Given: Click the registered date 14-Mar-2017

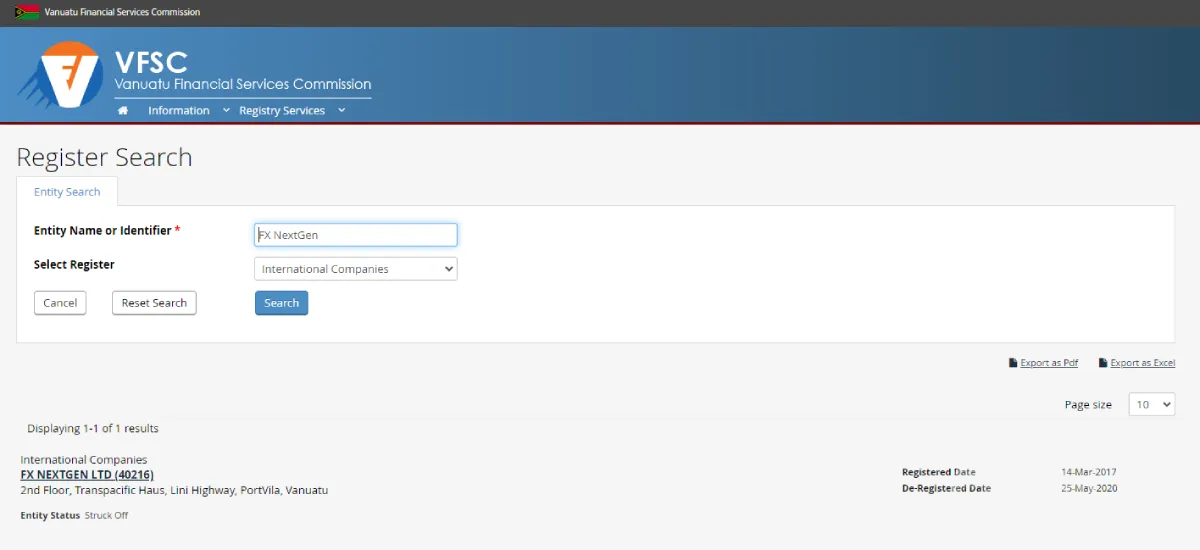Looking at the screenshot, I should click(x=1089, y=472).
